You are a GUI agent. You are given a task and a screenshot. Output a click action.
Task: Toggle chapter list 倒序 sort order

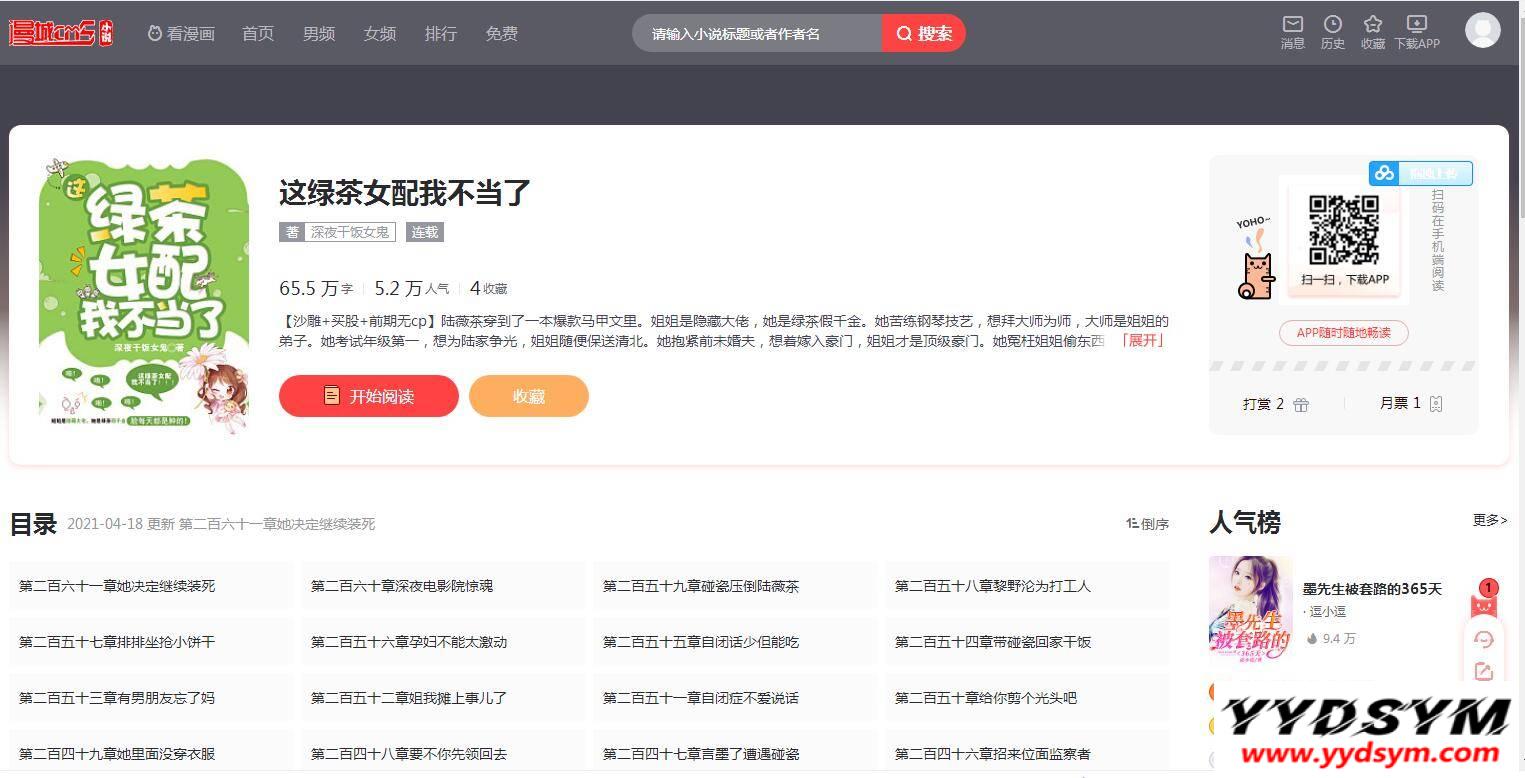pos(1147,523)
